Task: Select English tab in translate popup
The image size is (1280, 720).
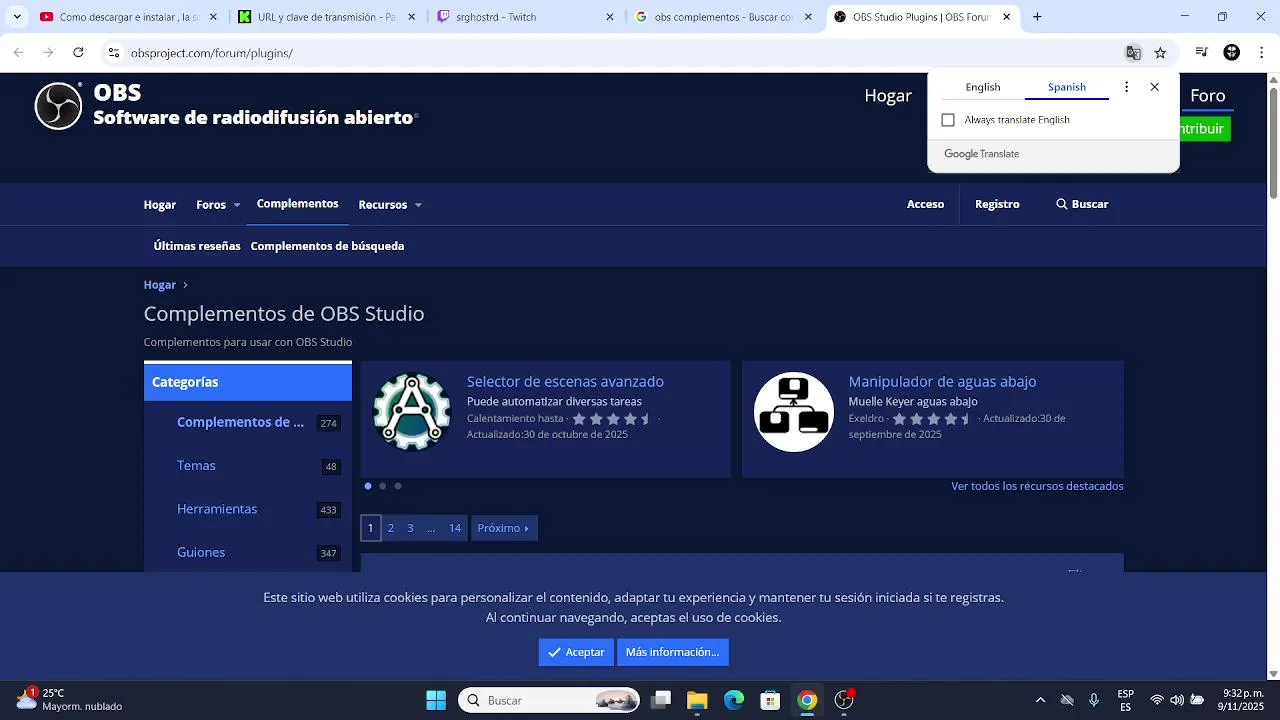Action: pyautogui.click(x=983, y=87)
